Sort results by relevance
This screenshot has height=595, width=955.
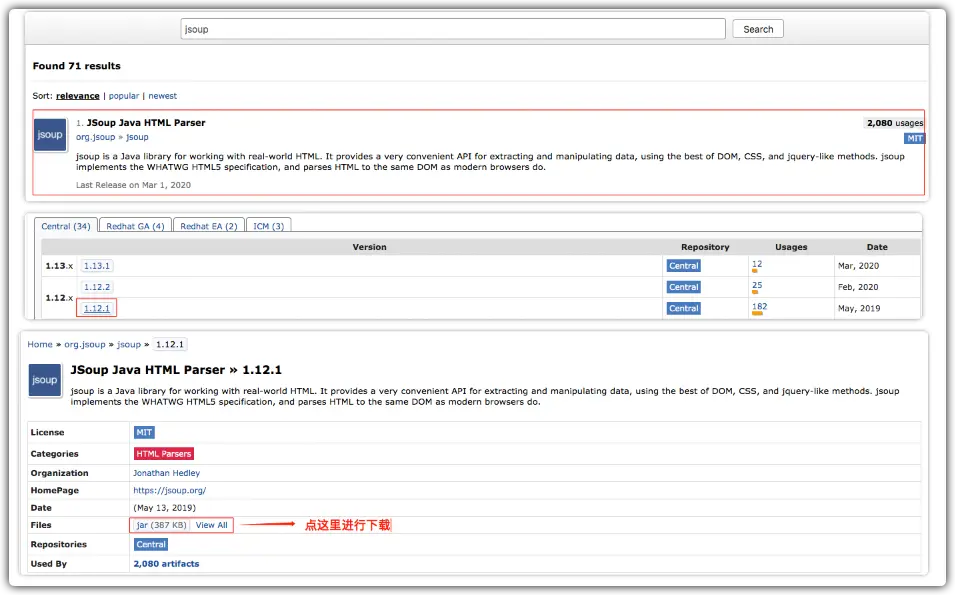[77, 96]
